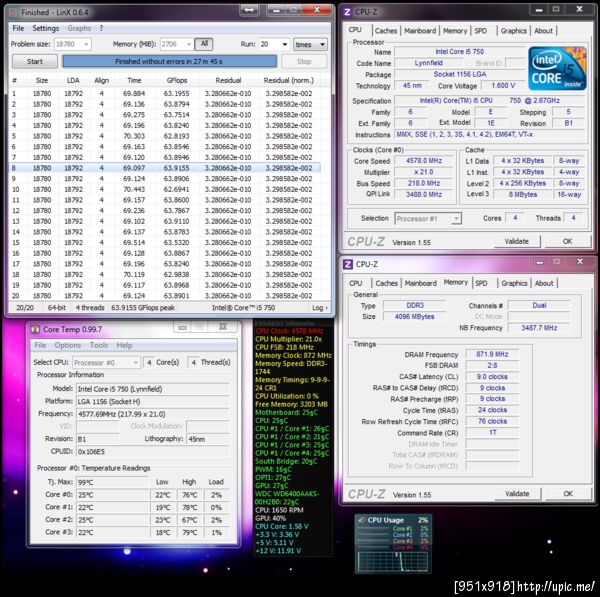Switch to Caches tab in lower CPU-Z window
Image resolution: width=600 pixels, height=597 pixels.
(x=386, y=283)
